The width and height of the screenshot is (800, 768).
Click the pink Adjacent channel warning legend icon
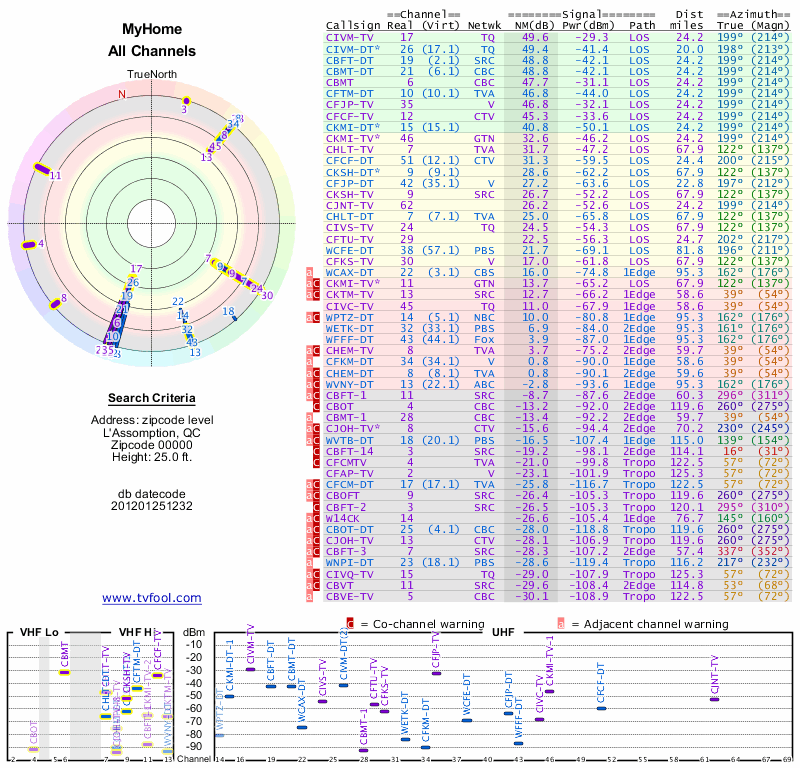561,624
